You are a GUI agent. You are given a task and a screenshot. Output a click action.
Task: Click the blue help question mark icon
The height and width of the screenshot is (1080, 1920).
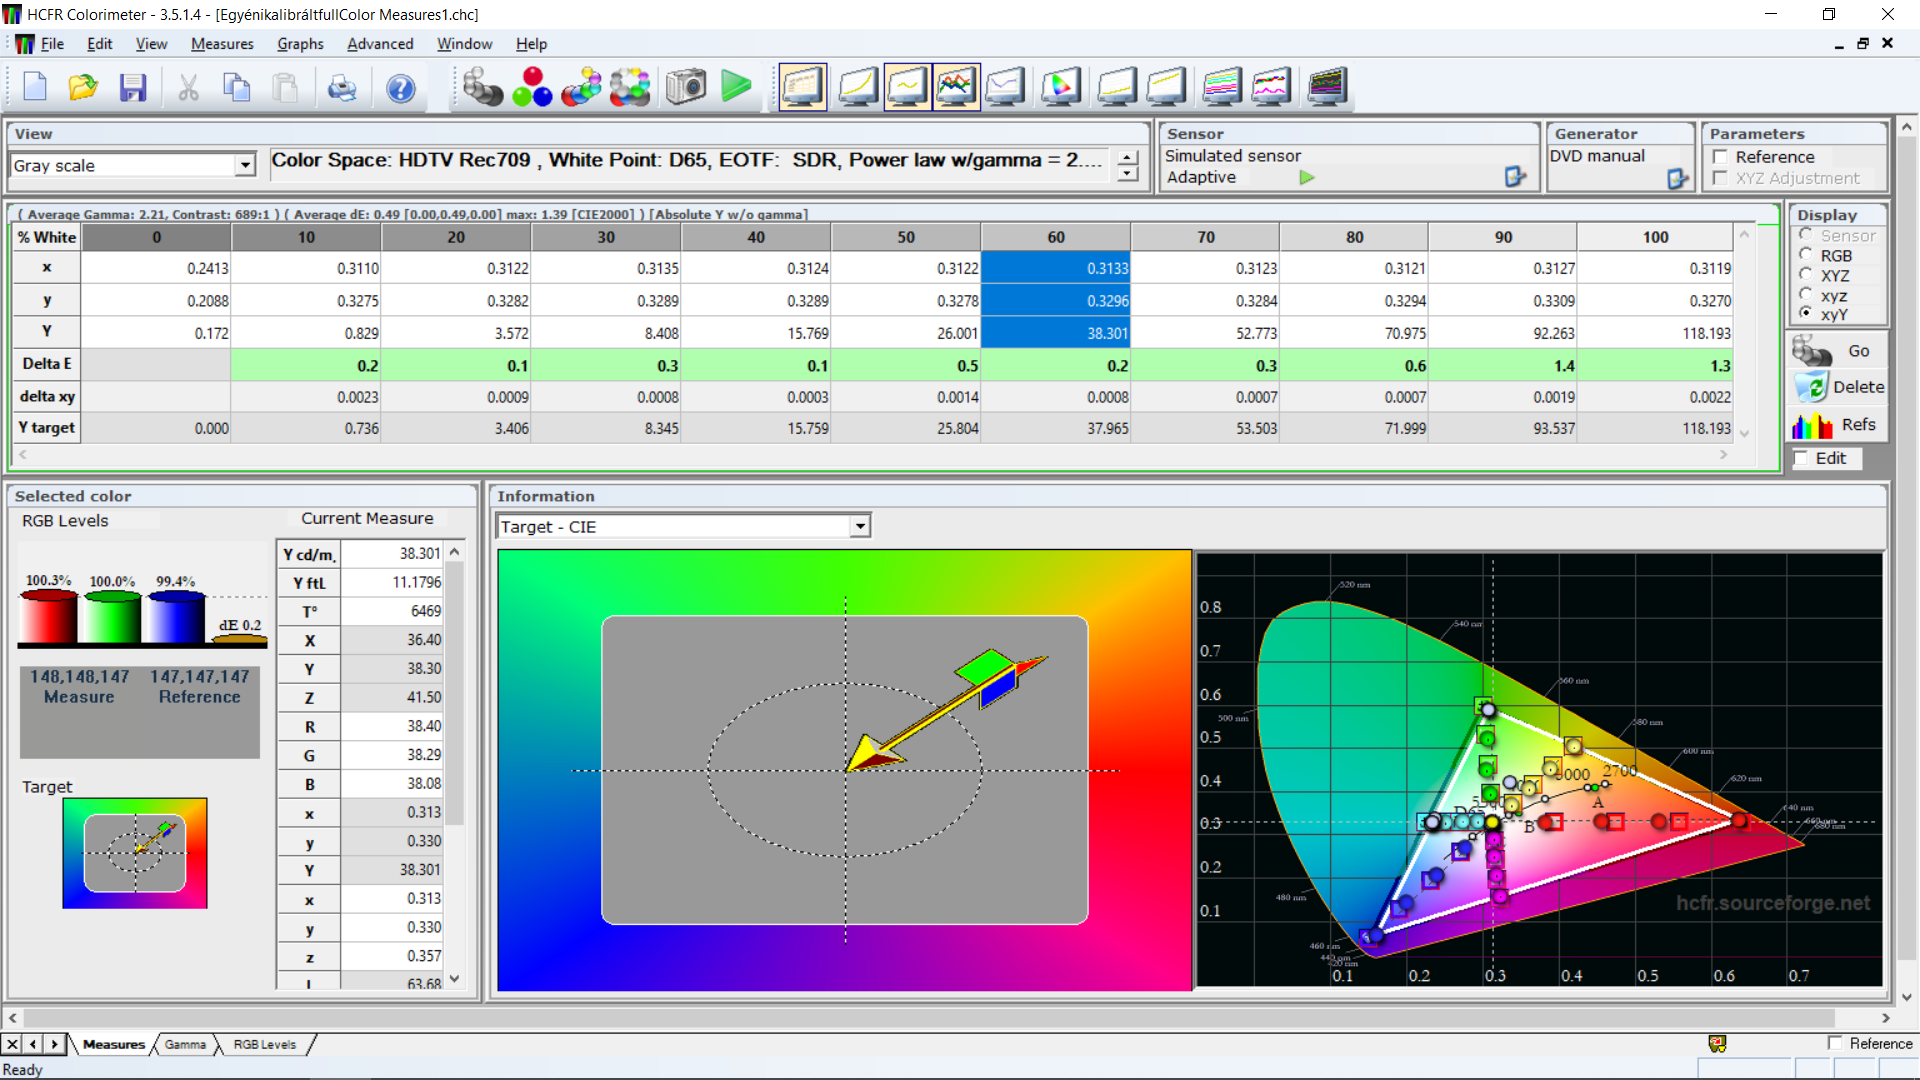400,88
